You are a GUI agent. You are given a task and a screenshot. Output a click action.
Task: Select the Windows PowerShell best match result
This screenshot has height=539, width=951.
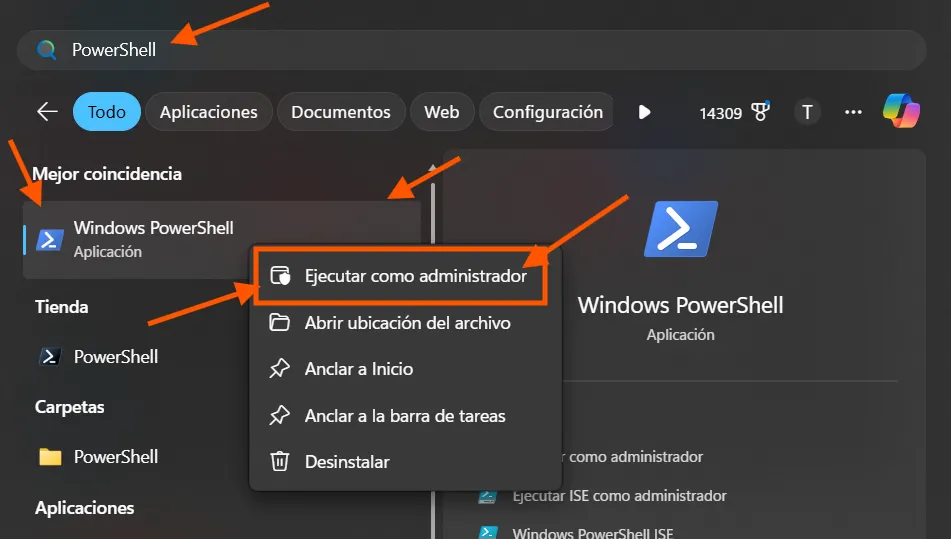[x=222, y=239]
